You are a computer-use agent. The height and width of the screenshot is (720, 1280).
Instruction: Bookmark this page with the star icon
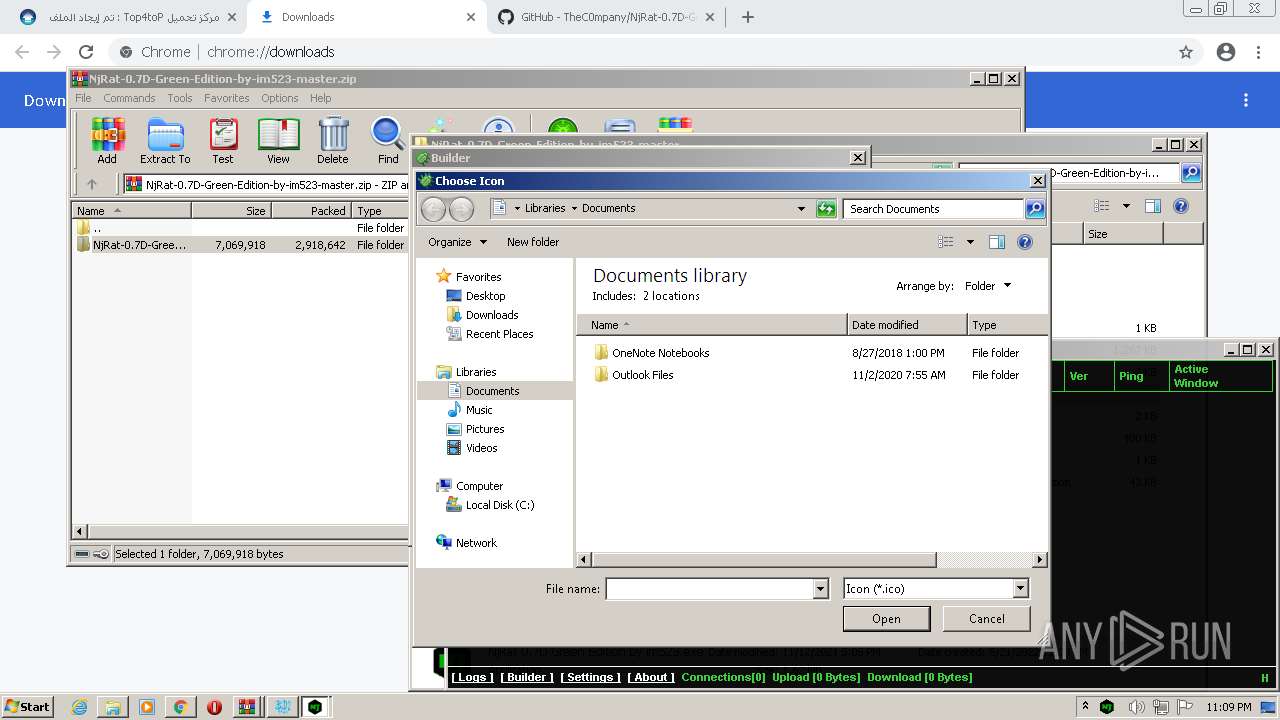(x=1186, y=52)
